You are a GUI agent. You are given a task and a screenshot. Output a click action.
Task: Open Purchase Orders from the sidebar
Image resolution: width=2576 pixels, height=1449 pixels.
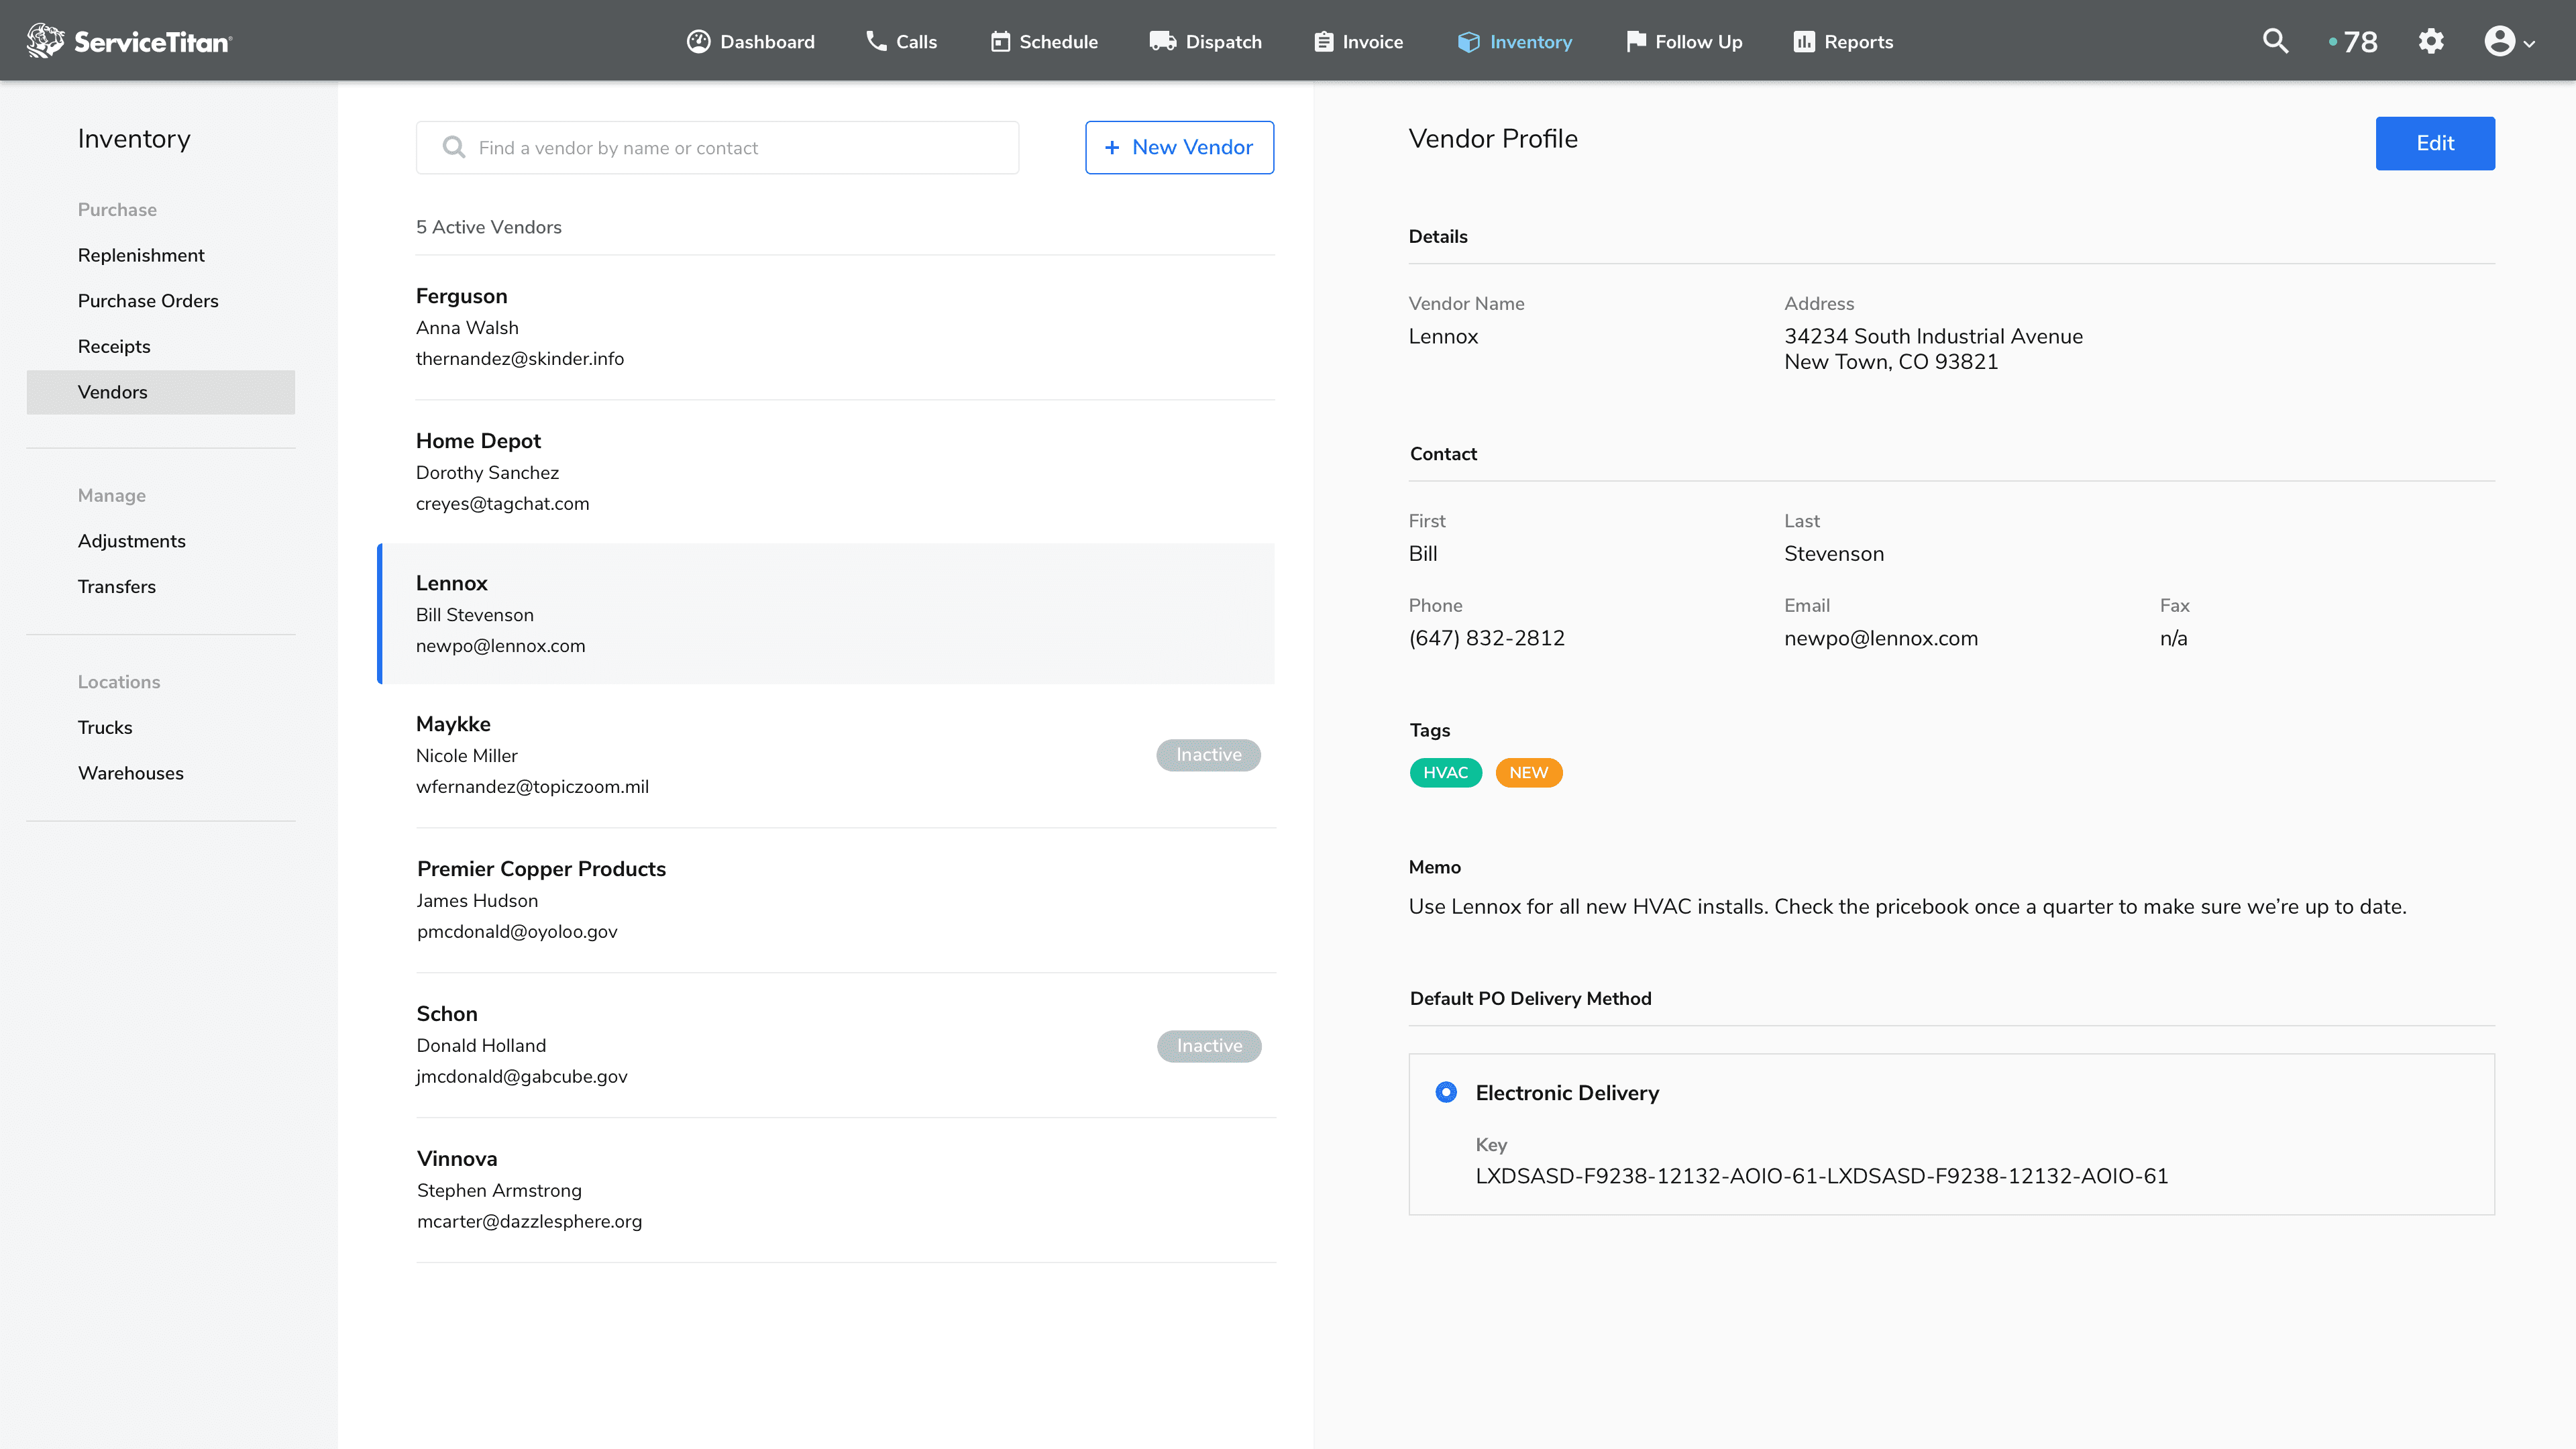(x=148, y=300)
